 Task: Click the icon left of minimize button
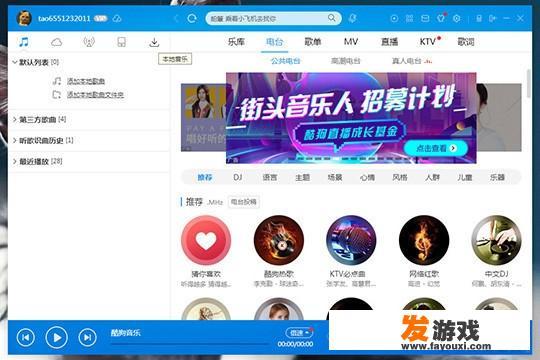tap(492, 18)
